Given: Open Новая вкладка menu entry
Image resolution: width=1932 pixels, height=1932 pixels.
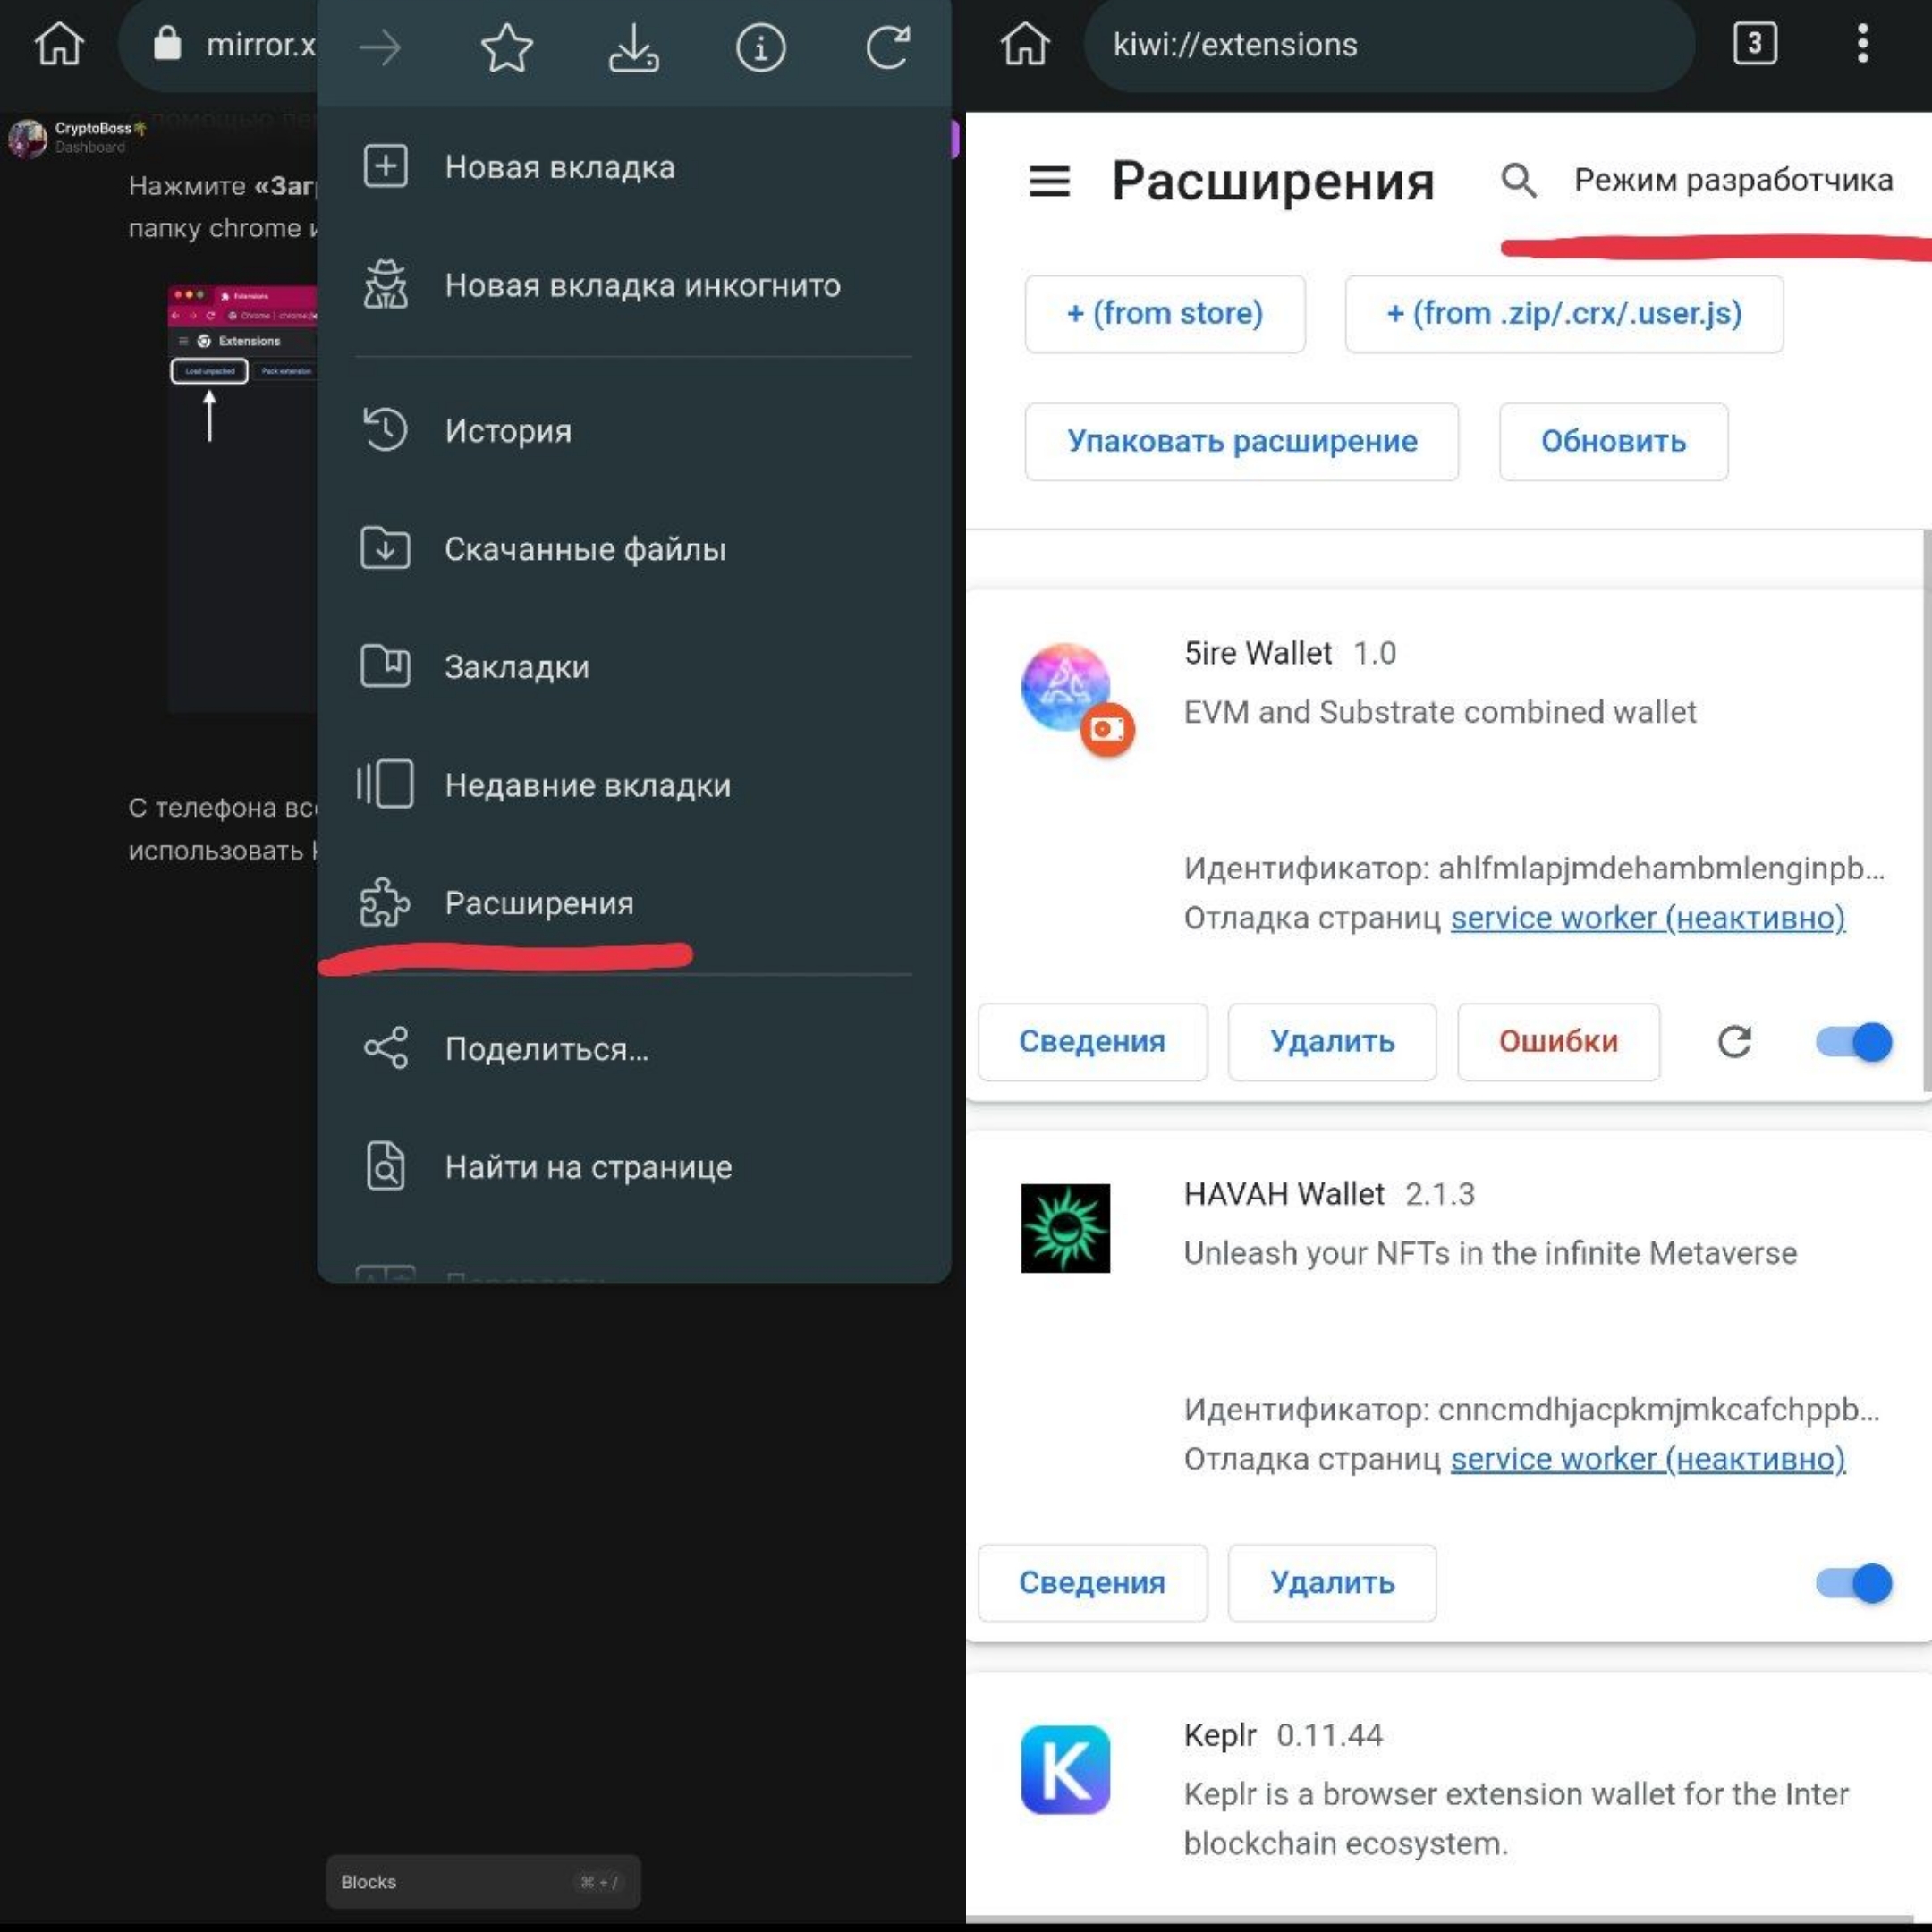Looking at the screenshot, I should (634, 167).
